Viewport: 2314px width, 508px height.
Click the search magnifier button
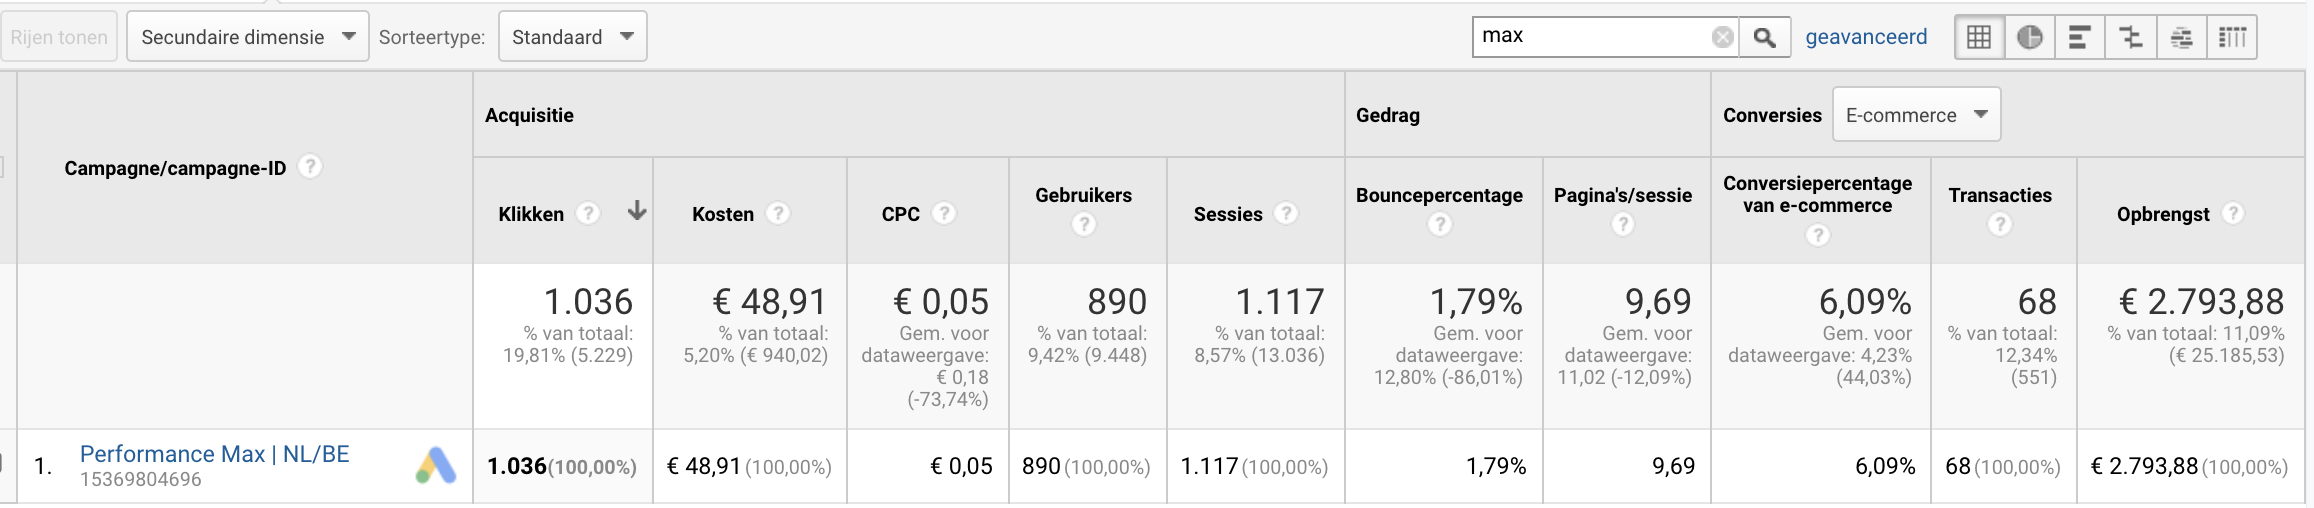tap(1765, 38)
